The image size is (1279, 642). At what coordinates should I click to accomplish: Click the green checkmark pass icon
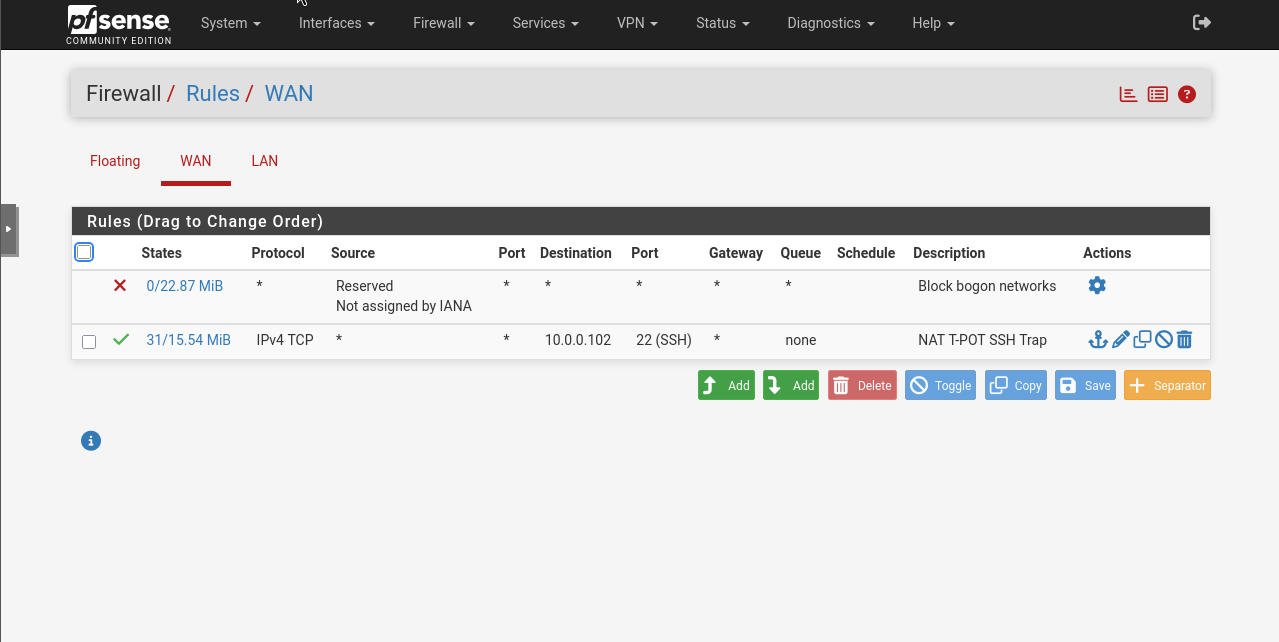[x=121, y=340]
